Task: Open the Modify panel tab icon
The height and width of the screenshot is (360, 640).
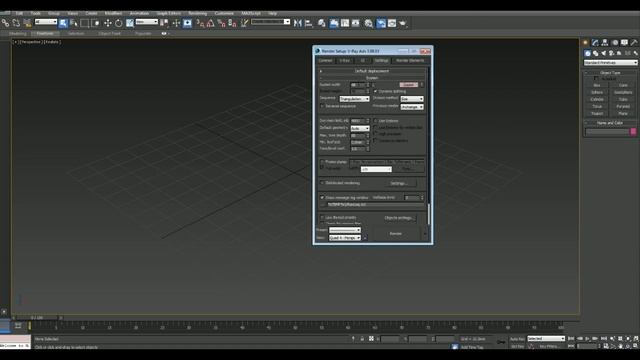Action: [595, 42]
